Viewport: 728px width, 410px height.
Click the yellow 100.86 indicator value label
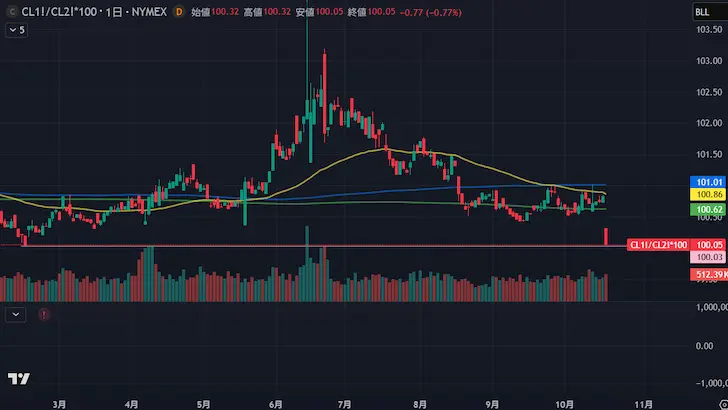[707, 193]
